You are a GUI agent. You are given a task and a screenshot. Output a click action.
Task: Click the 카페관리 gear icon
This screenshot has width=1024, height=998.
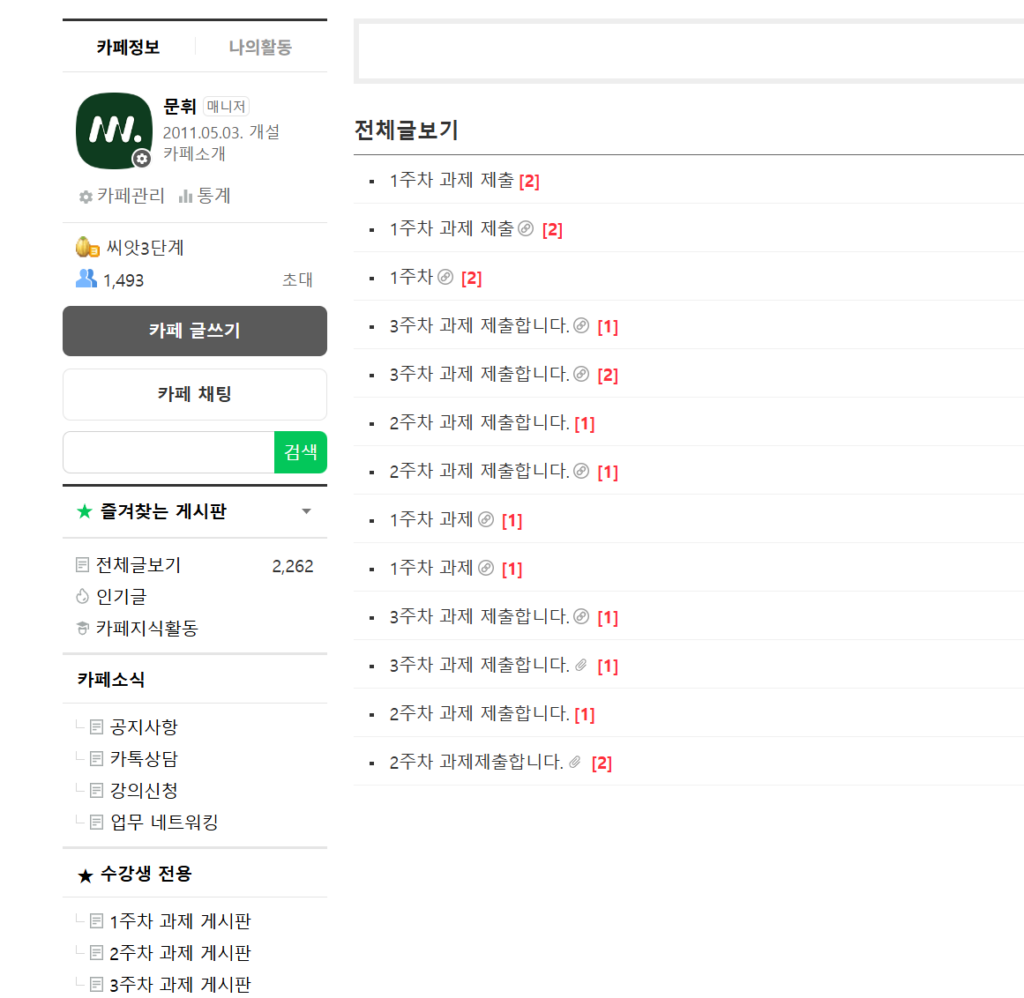point(85,197)
